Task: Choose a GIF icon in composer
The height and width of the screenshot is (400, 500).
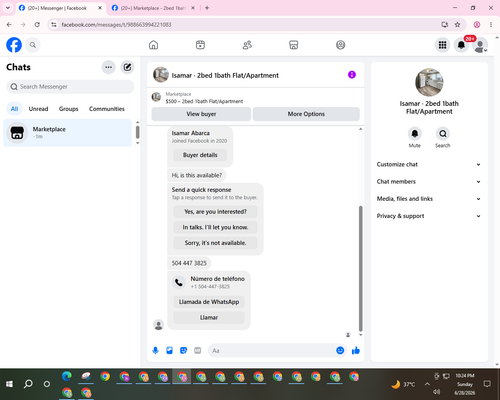Action: coord(198,350)
